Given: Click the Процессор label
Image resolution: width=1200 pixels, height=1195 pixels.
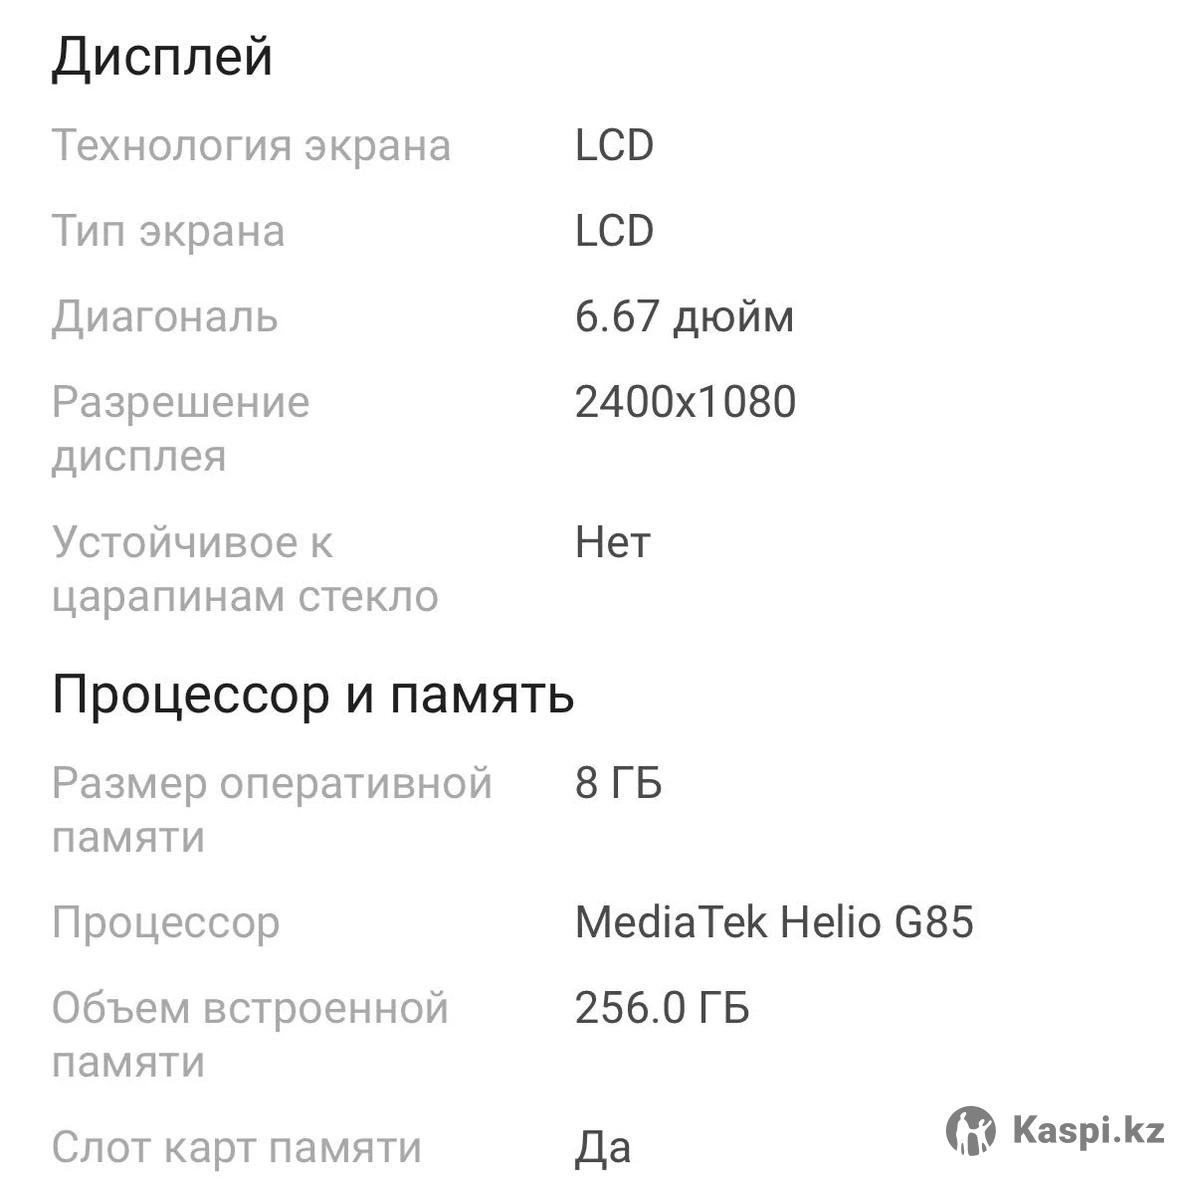Looking at the screenshot, I should (x=165, y=922).
